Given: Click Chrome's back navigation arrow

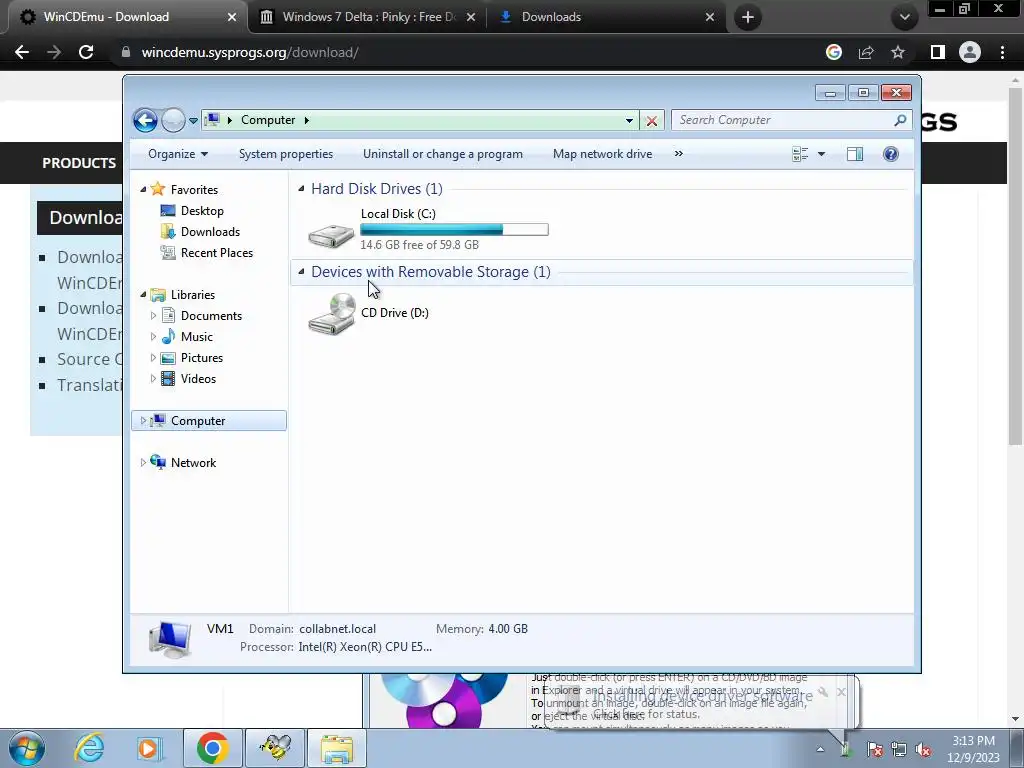Looking at the screenshot, I should [22, 52].
